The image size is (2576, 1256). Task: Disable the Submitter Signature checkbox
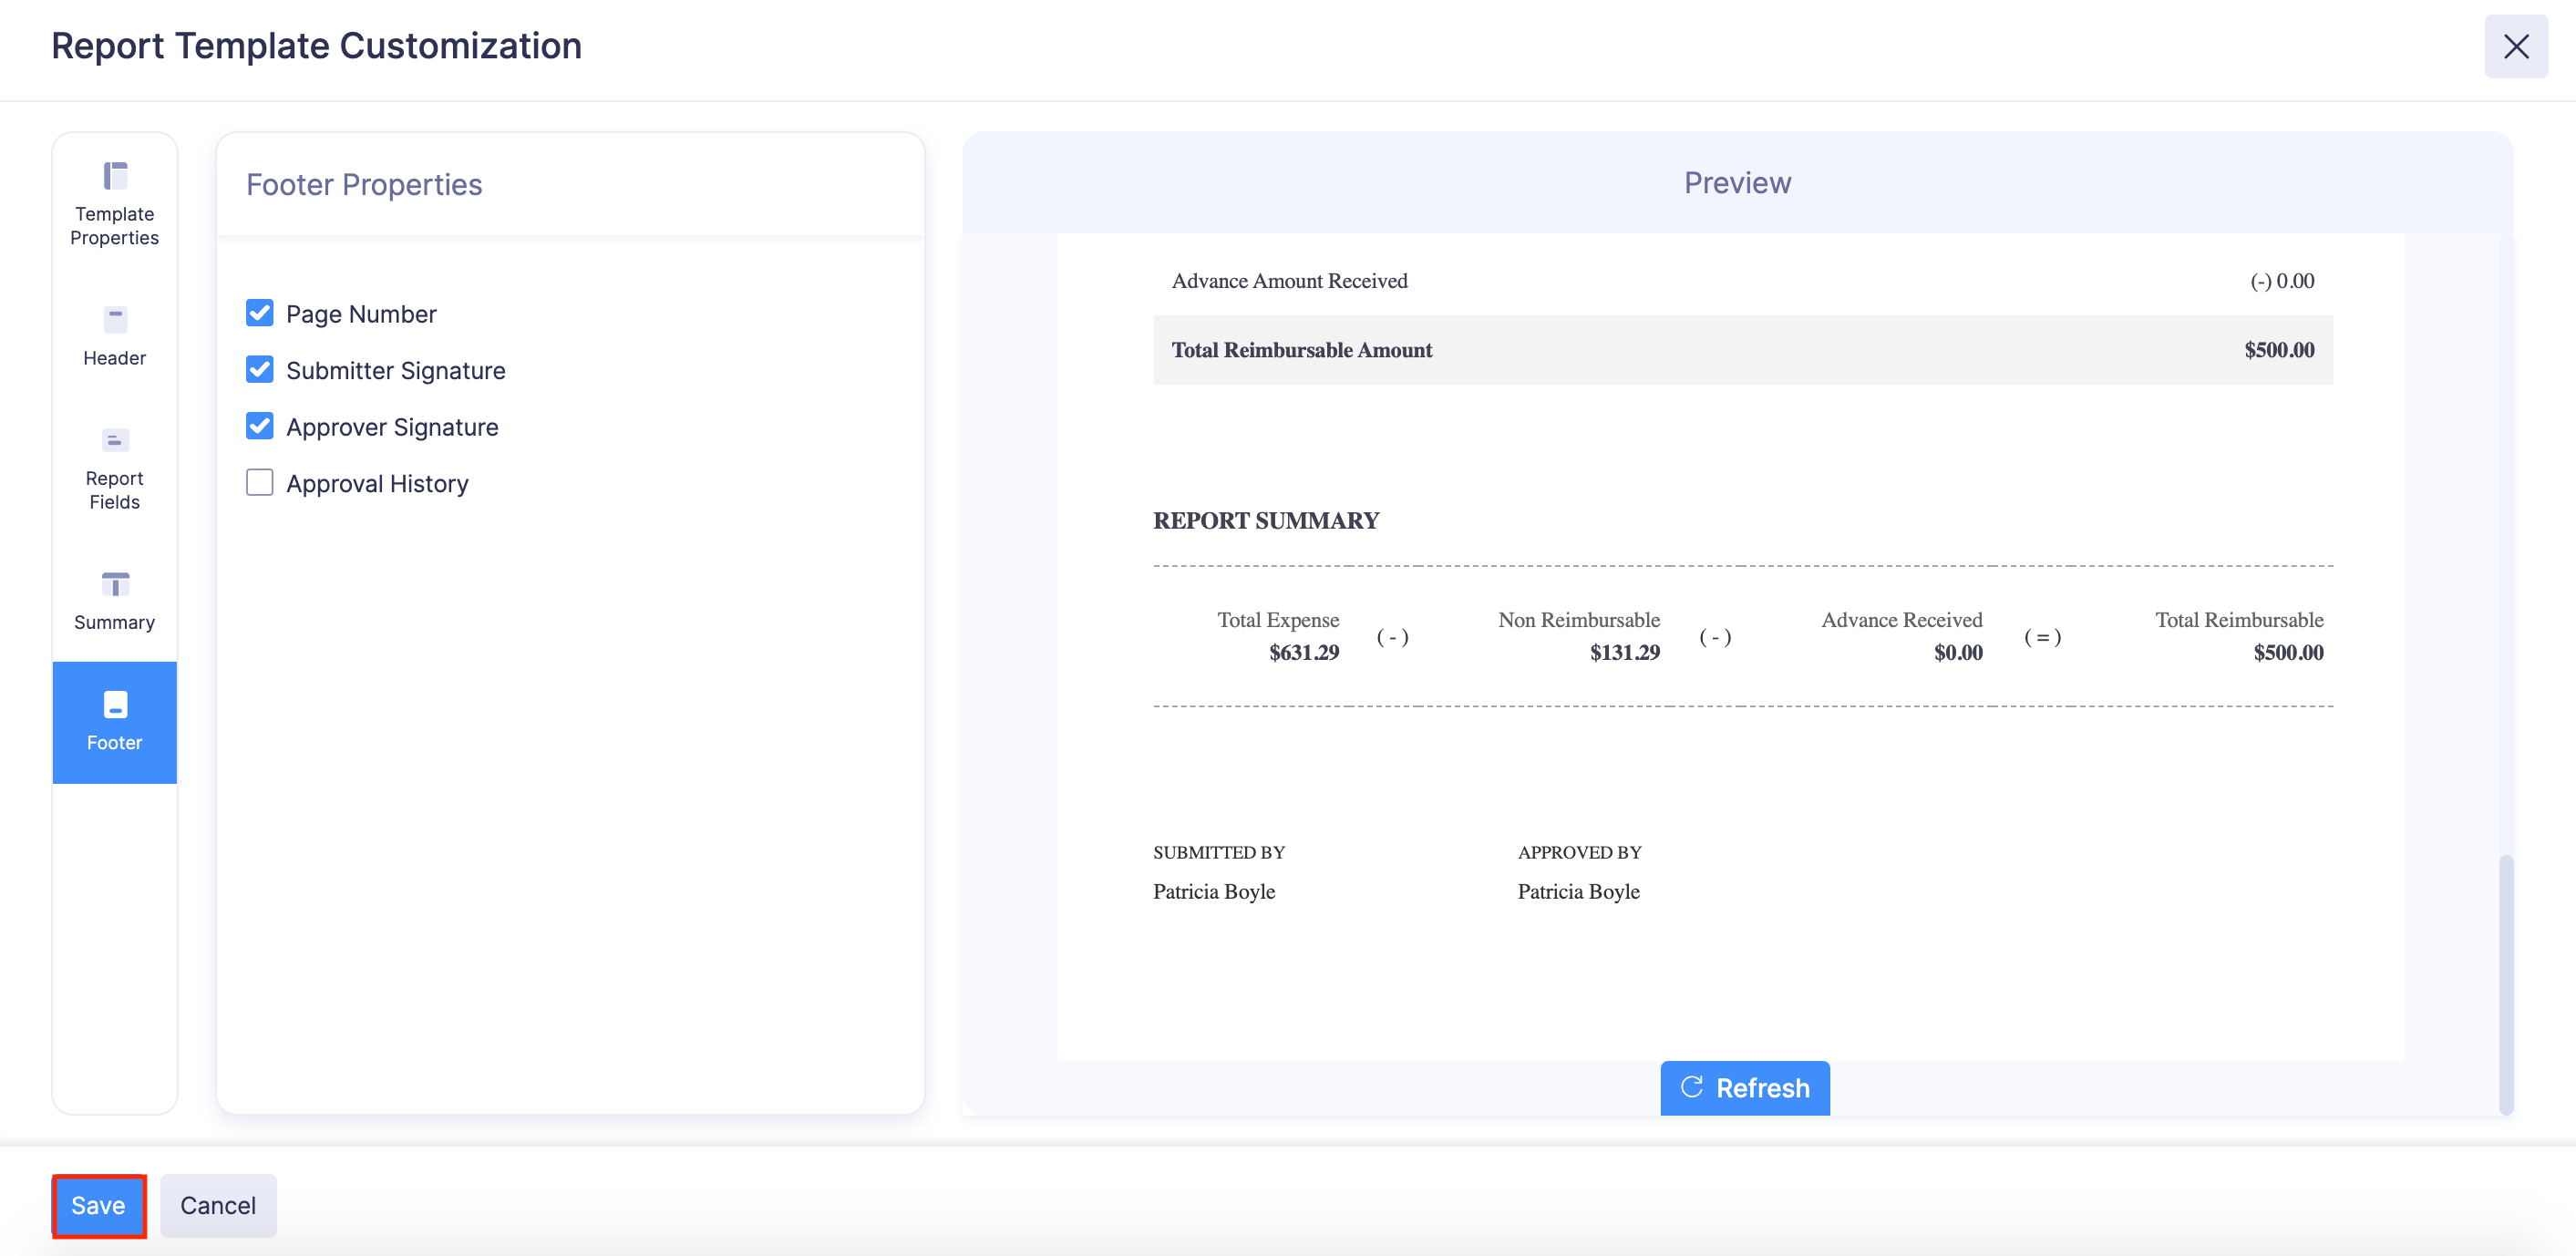tap(260, 370)
